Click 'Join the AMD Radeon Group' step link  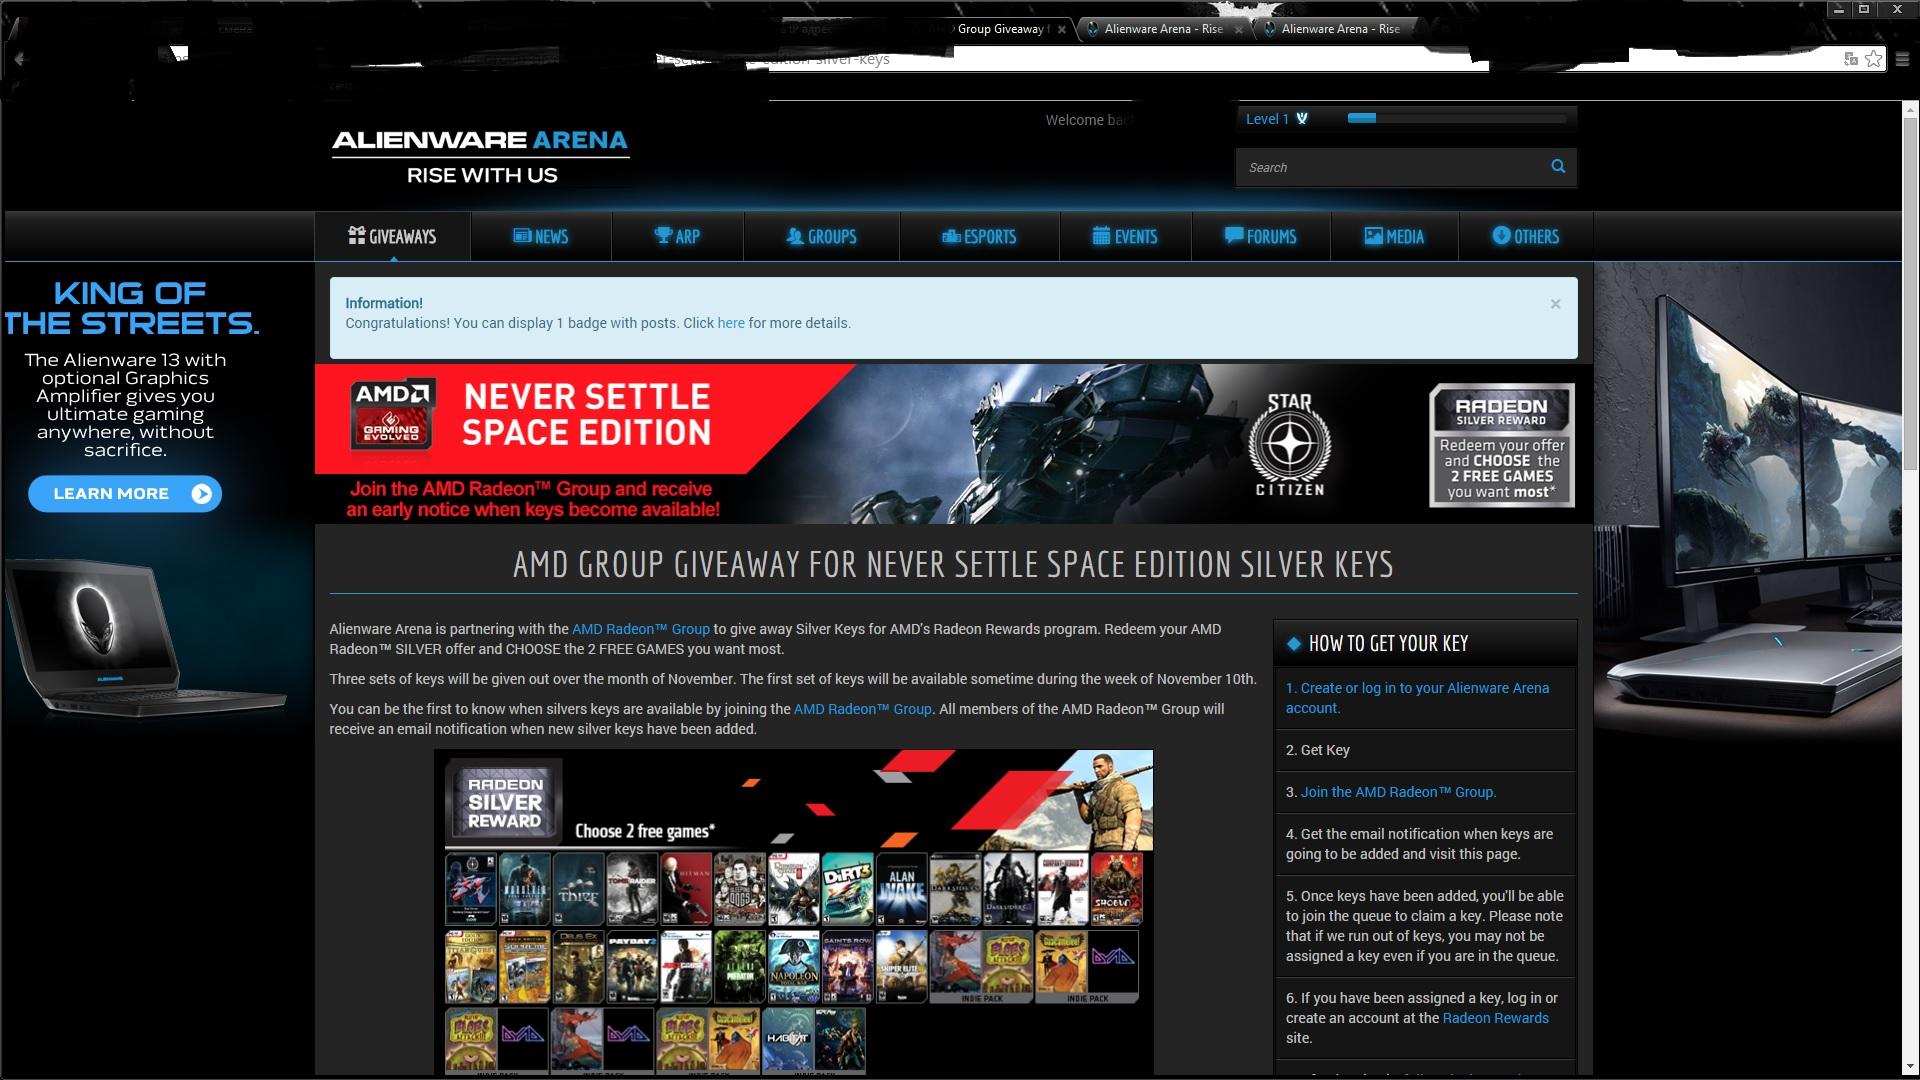[x=1398, y=792]
